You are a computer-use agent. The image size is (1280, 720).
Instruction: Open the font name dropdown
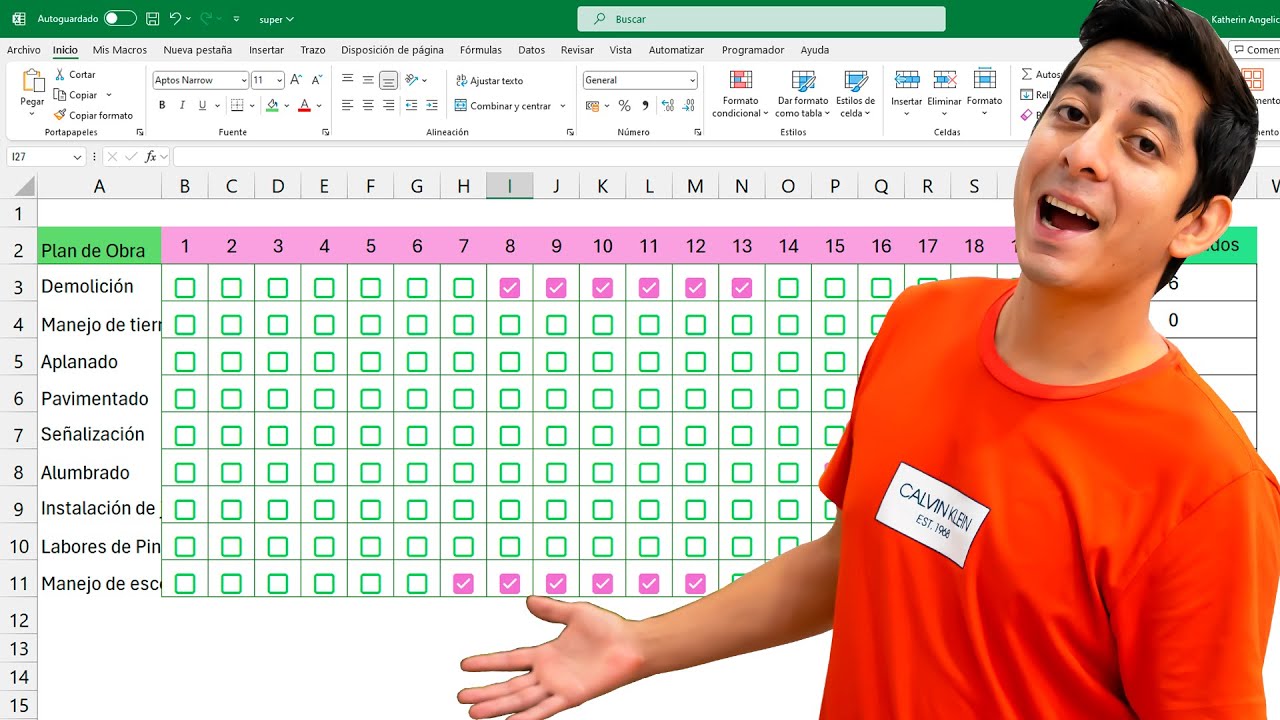click(244, 80)
